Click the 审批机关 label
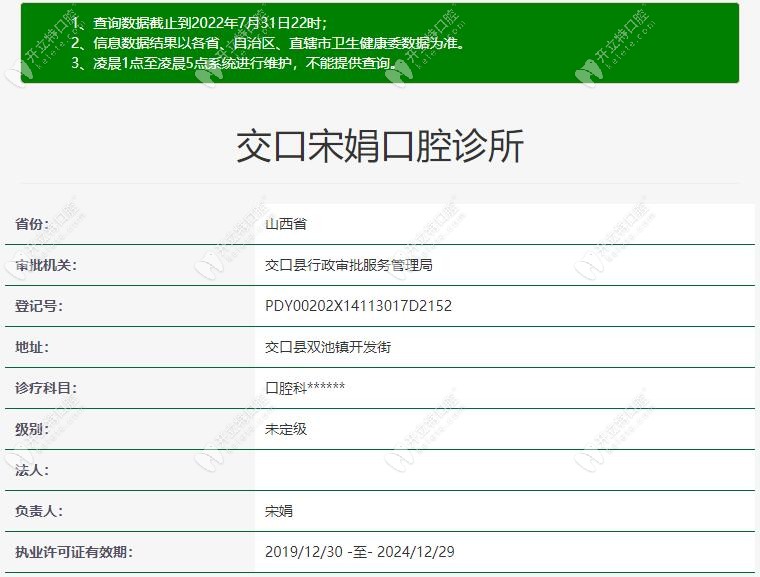 46,265
